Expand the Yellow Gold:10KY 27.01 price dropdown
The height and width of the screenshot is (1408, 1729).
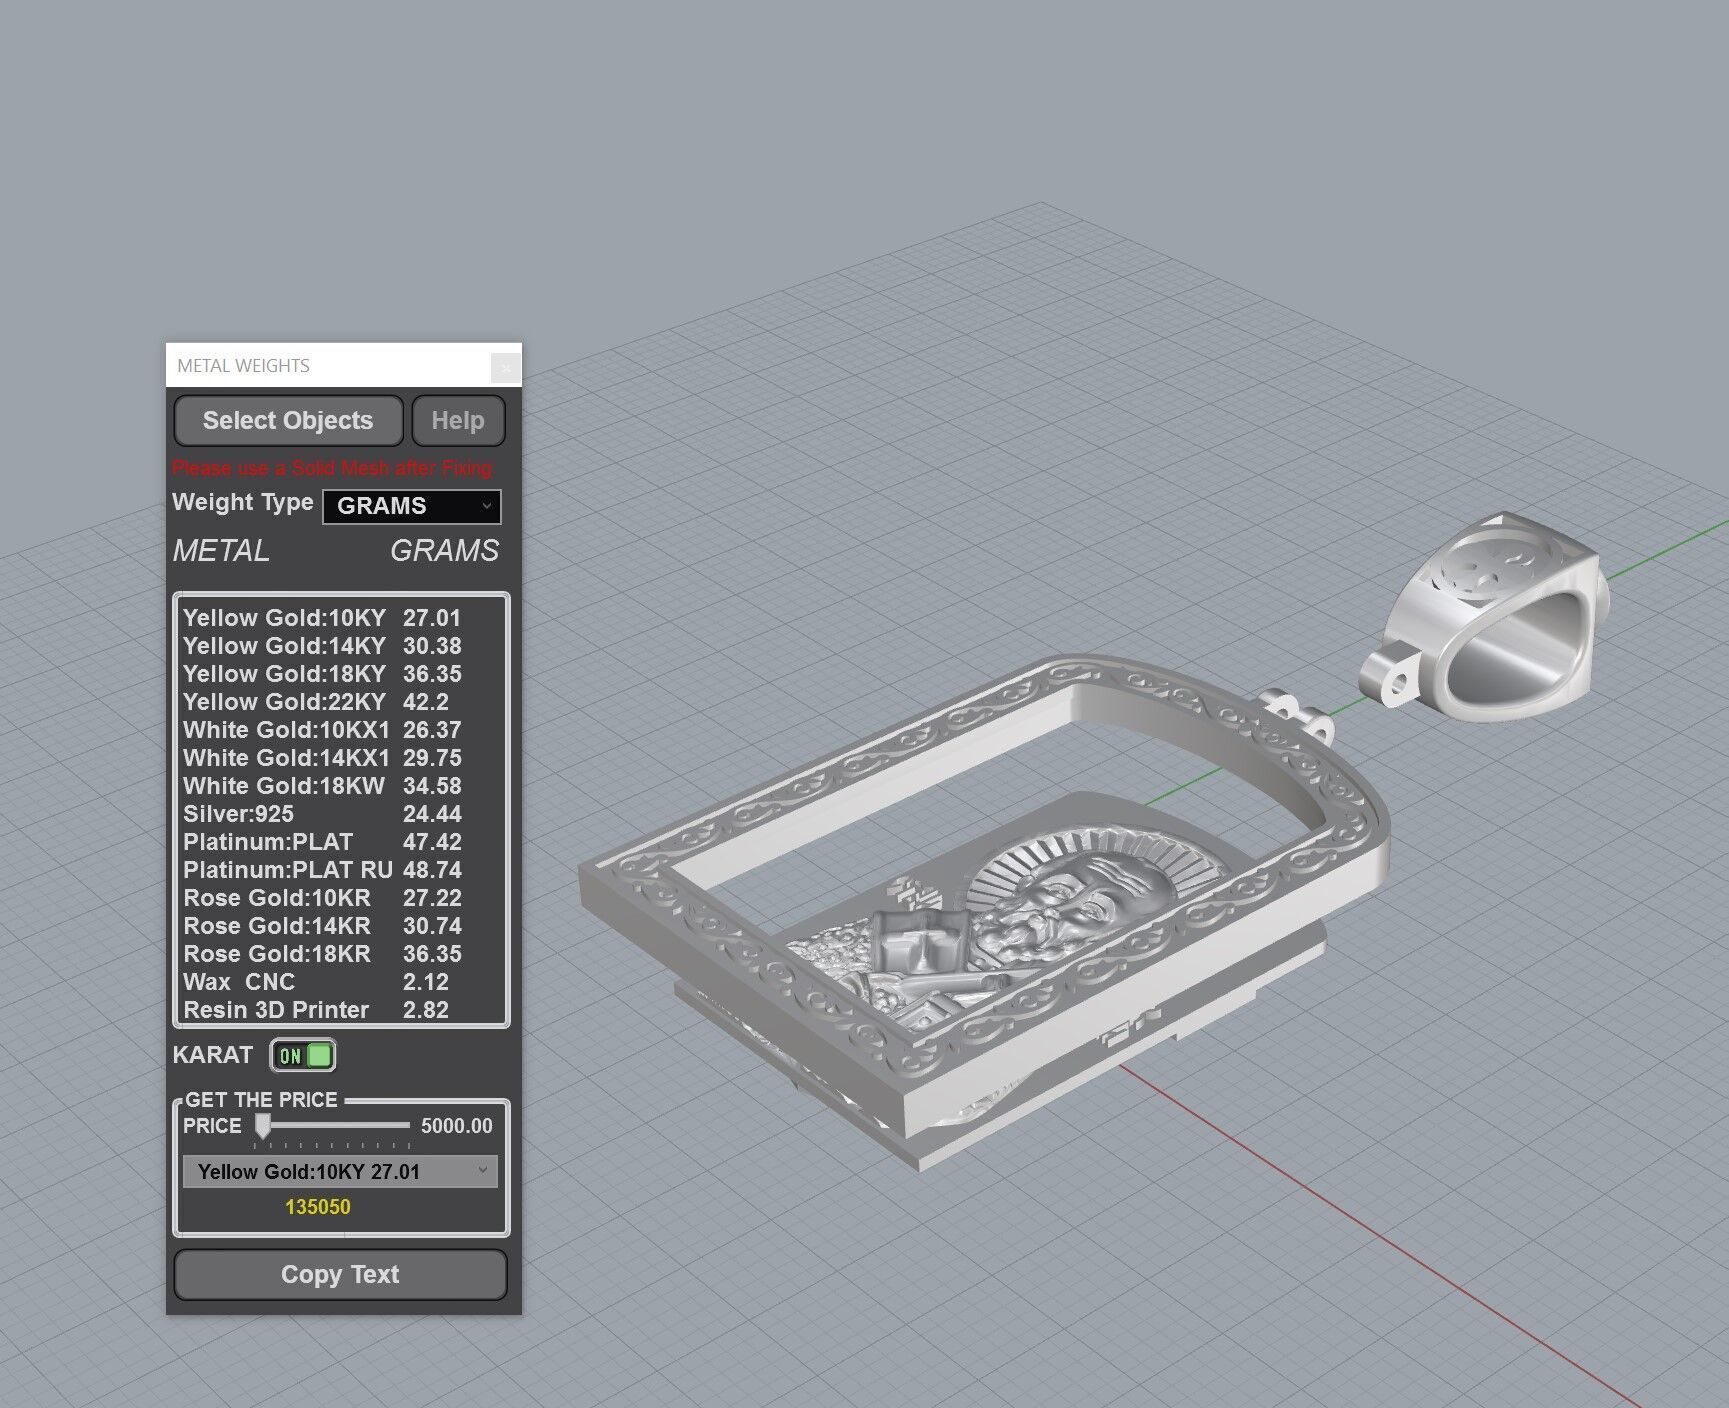pos(340,1172)
